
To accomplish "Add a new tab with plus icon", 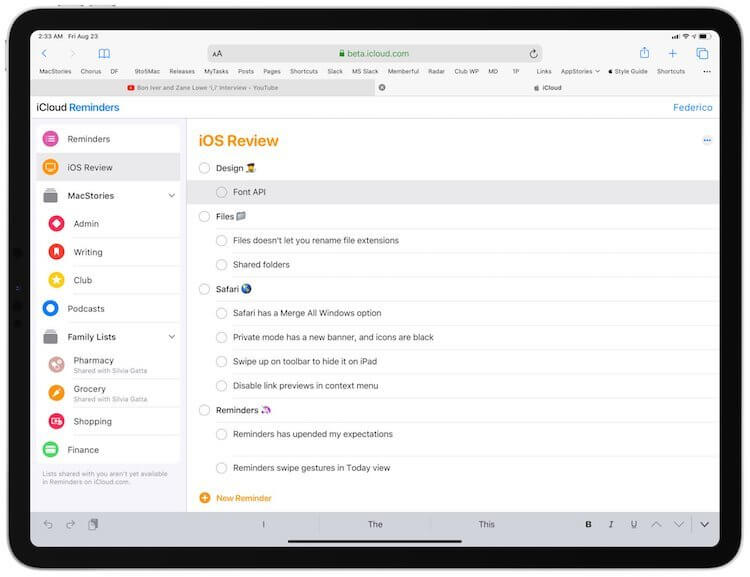I will click(x=673, y=53).
